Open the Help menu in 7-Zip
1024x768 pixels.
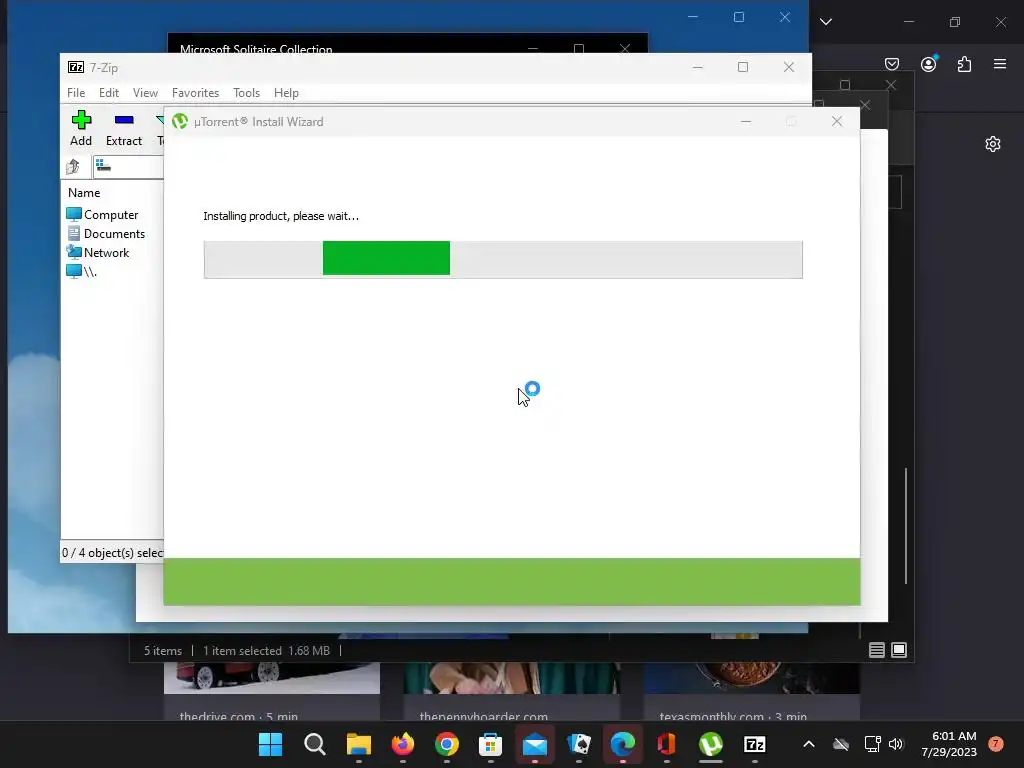tap(286, 93)
